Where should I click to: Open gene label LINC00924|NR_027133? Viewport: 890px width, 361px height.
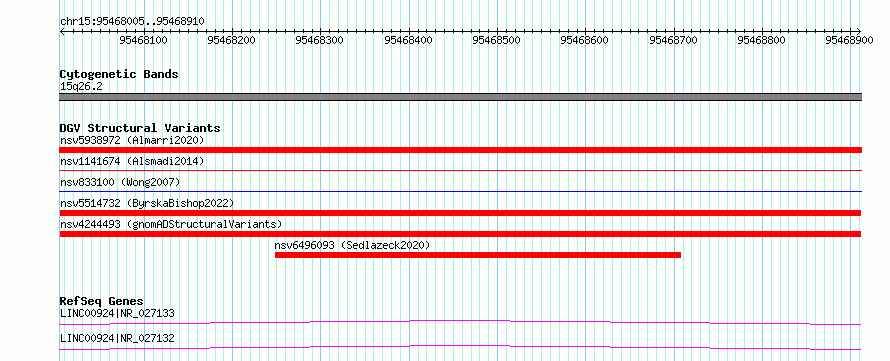coord(117,313)
